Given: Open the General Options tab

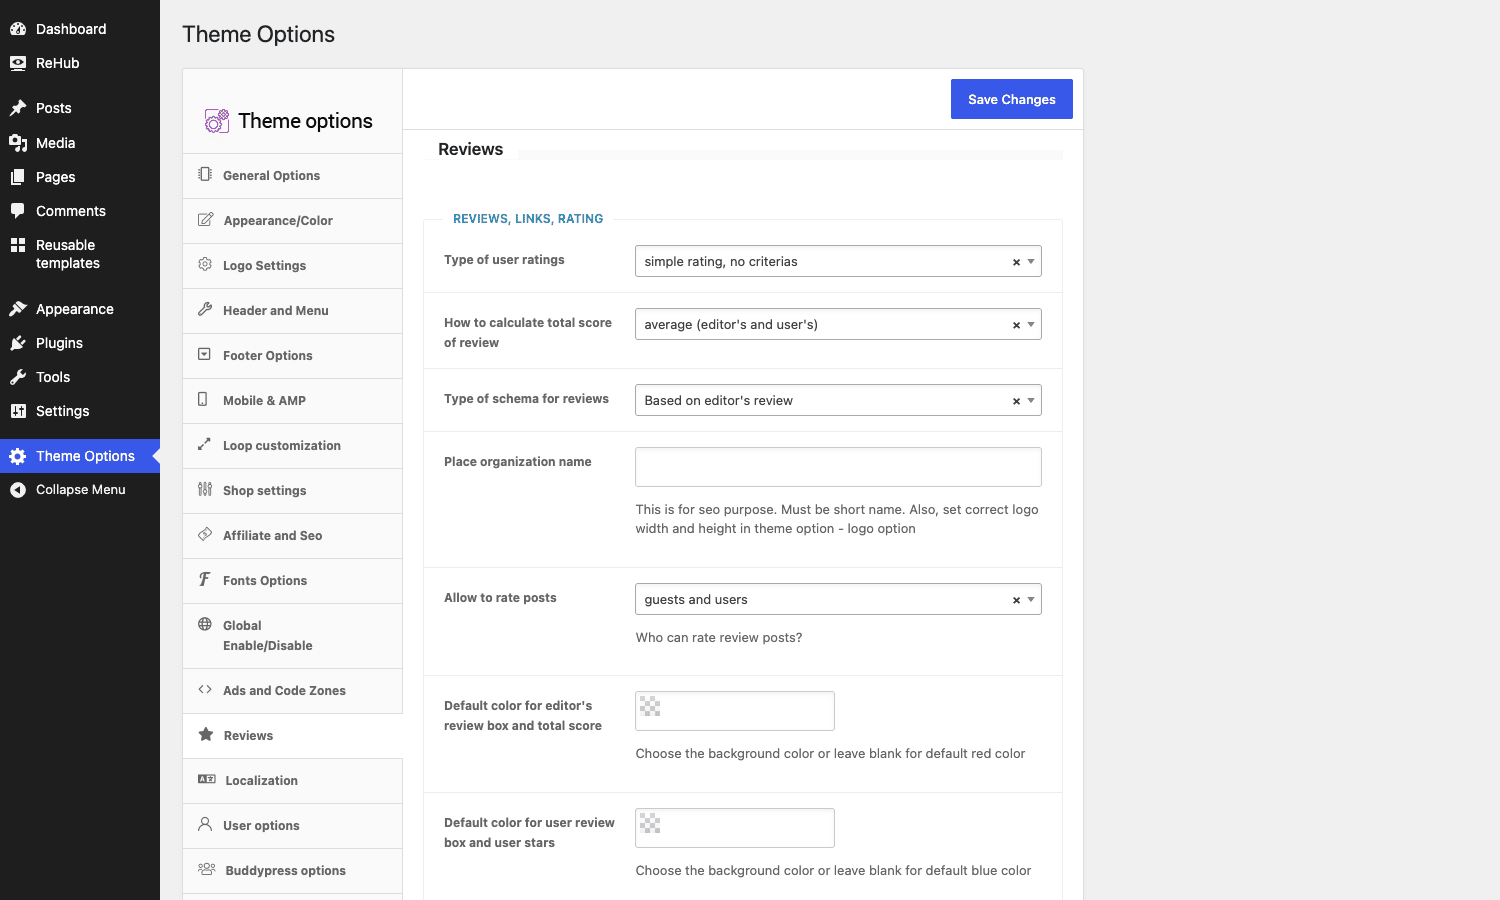Looking at the screenshot, I should tap(293, 176).
